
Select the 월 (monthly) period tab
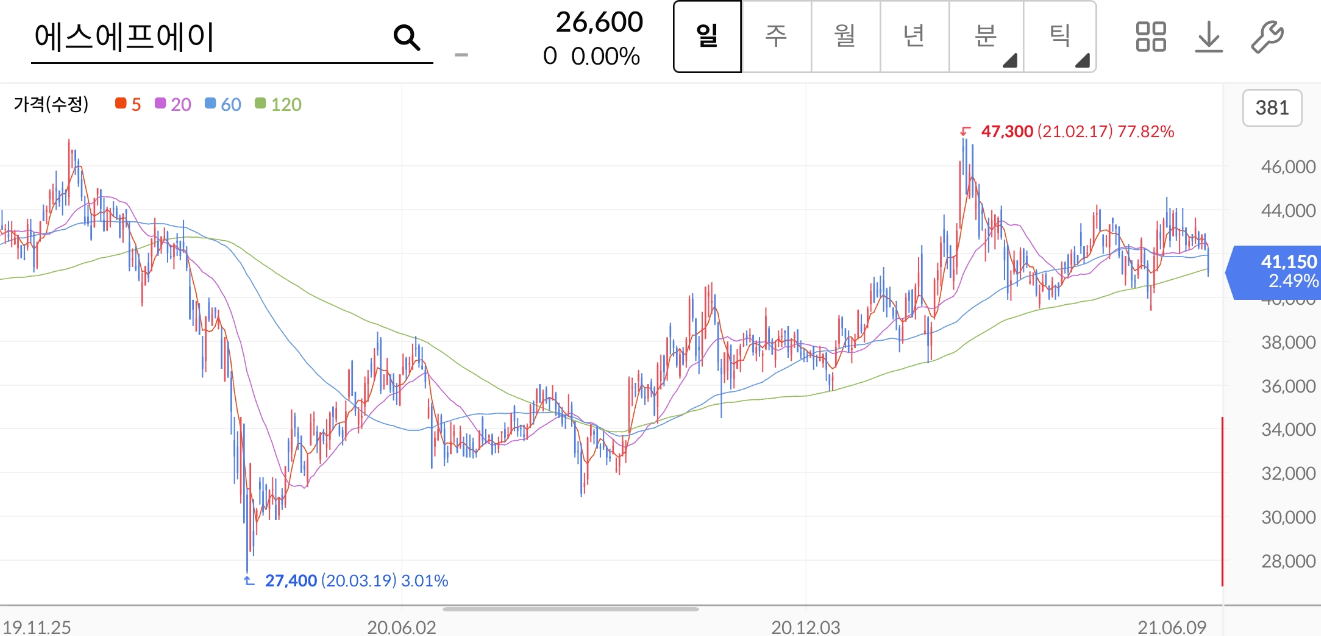point(845,37)
